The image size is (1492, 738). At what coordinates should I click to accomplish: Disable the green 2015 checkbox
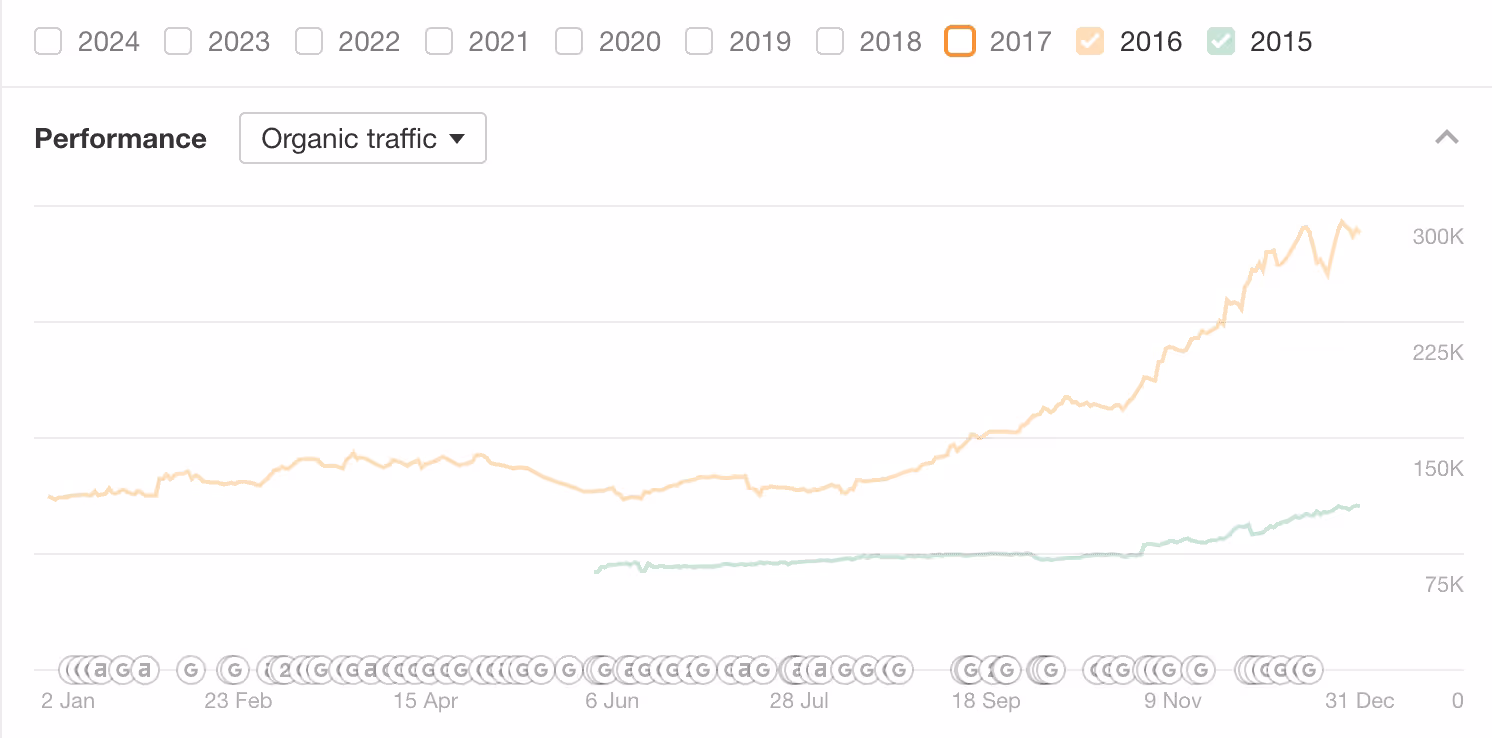coord(1220,42)
